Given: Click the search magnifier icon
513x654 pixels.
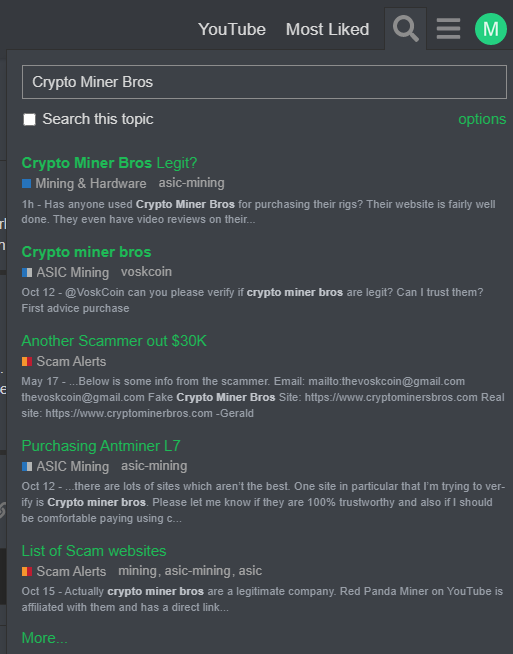Looking at the screenshot, I should click(x=405, y=29).
